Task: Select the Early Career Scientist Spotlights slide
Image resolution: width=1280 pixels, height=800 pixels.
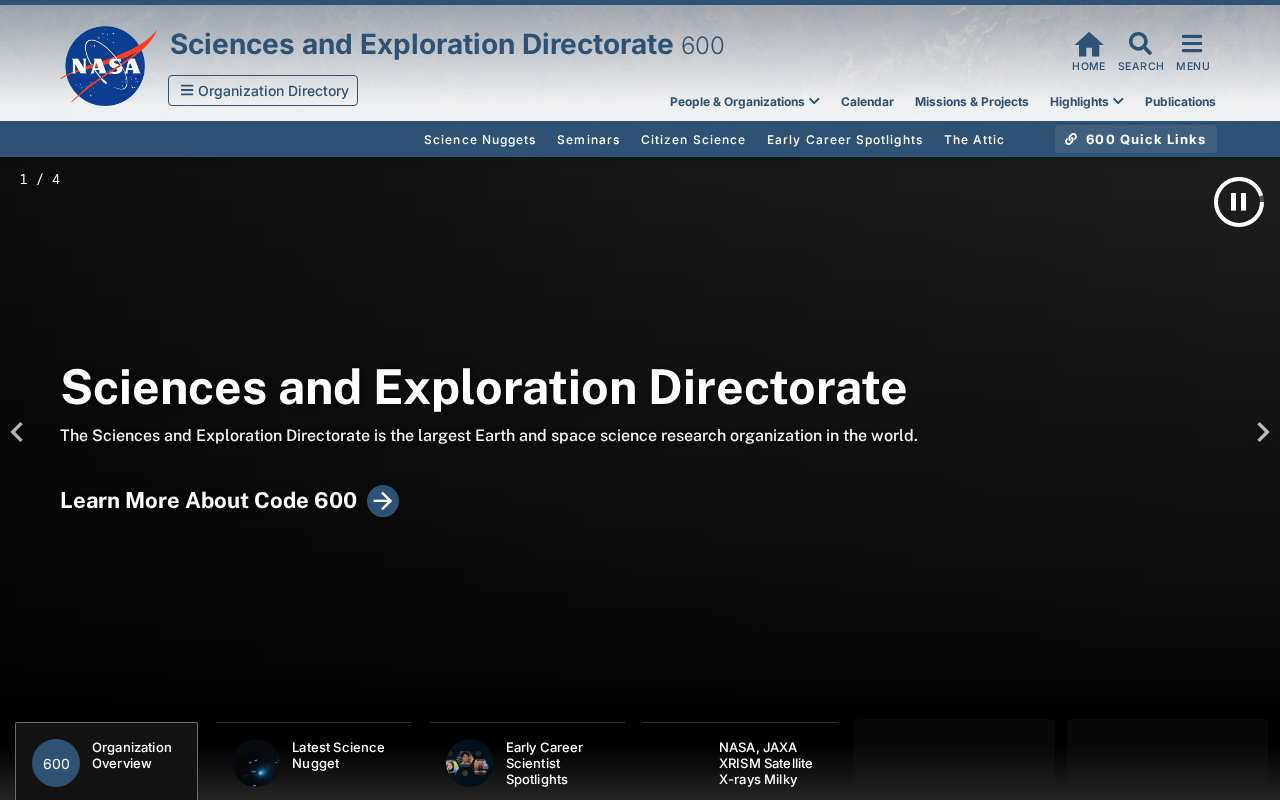Action: [527, 761]
